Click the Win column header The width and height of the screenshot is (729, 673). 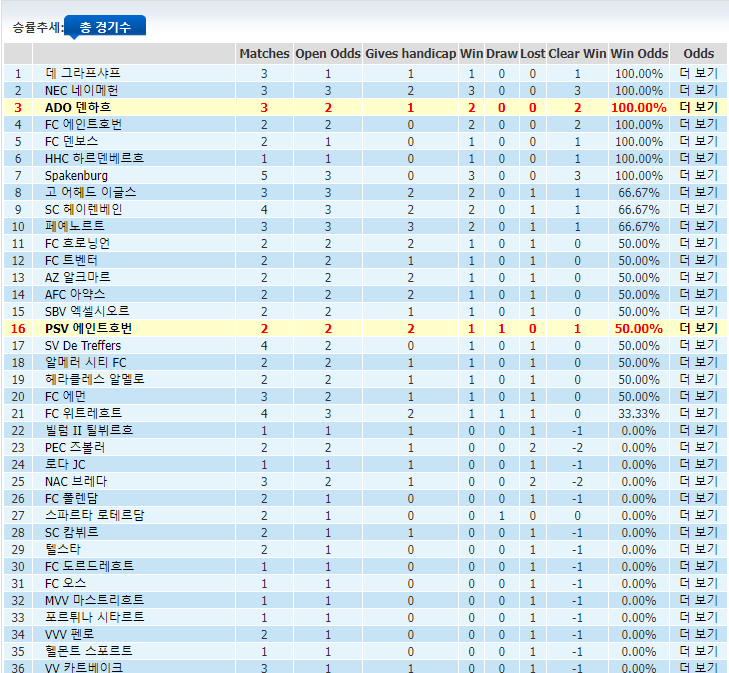[471, 54]
